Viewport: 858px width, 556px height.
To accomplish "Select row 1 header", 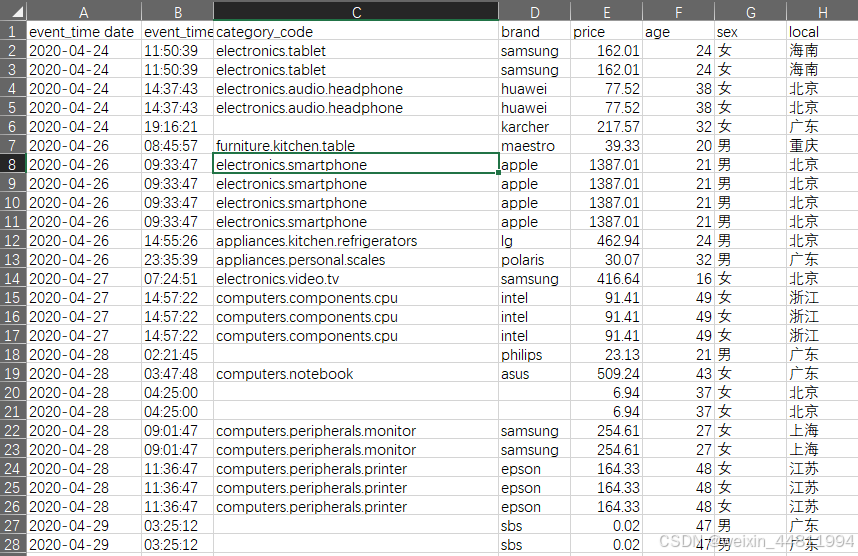I will tap(13, 32).
